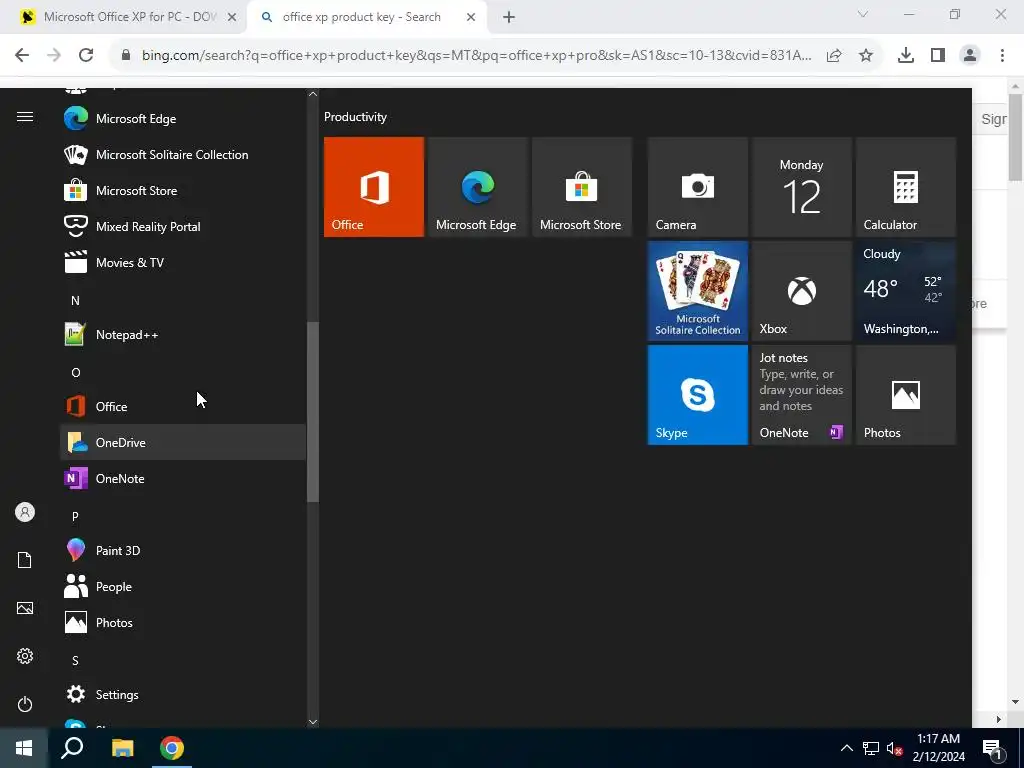The image size is (1024, 768).
Task: Click the Power button in Start sidebar
Action: pyautogui.click(x=25, y=704)
